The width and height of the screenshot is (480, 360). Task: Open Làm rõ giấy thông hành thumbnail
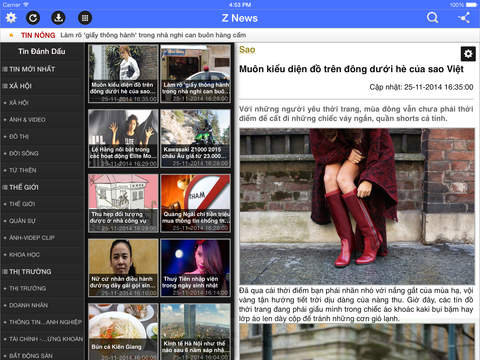(x=196, y=74)
